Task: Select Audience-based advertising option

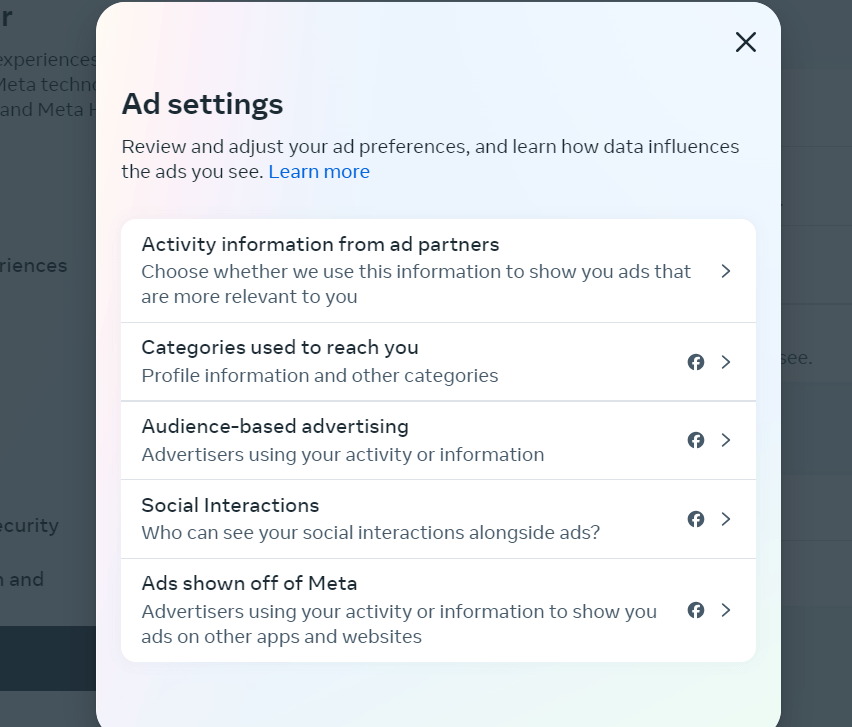Action: point(275,427)
